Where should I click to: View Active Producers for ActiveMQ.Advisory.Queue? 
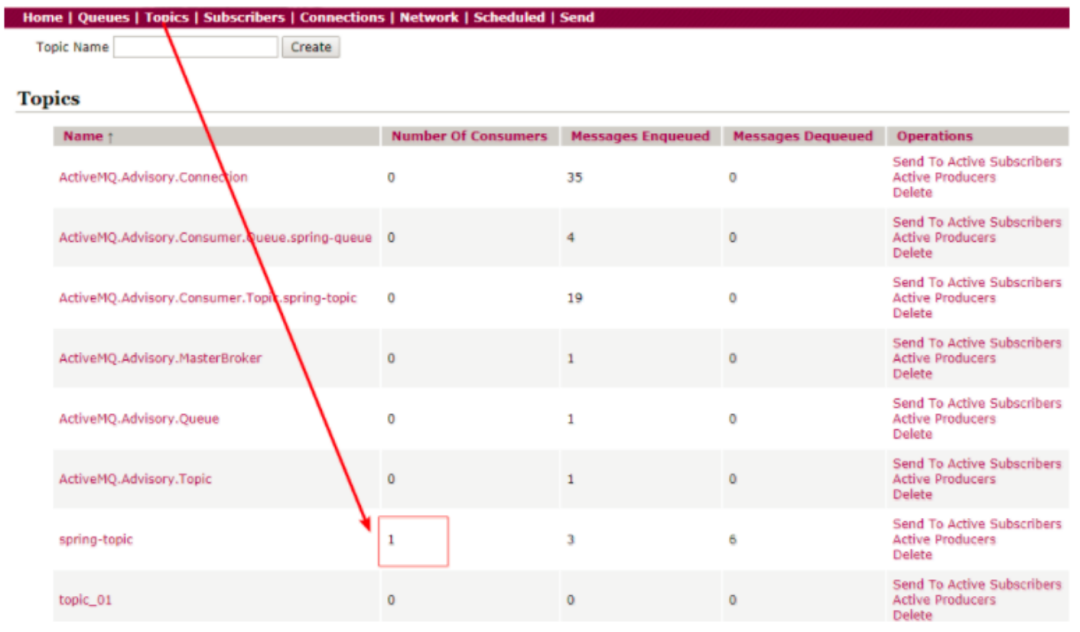(944, 419)
